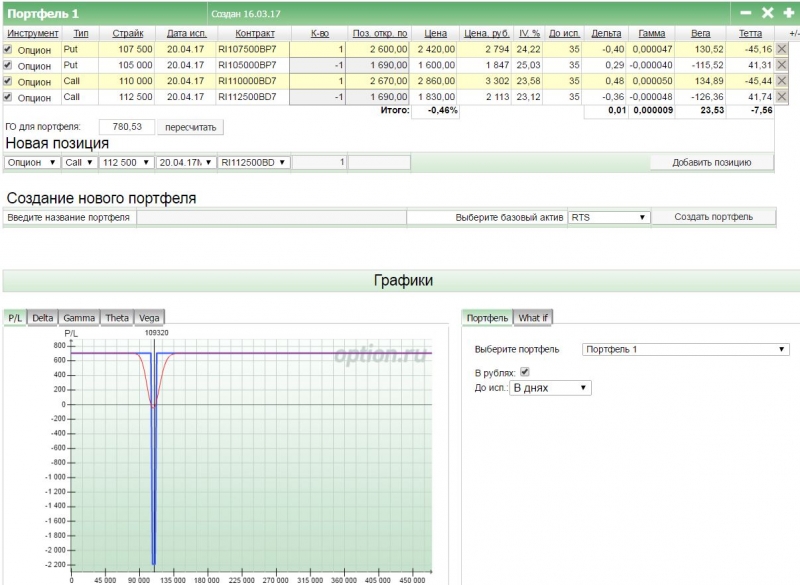Toggle checkbox for 110 000 Call row
This screenshot has height=585, width=800.
pos(9,81)
